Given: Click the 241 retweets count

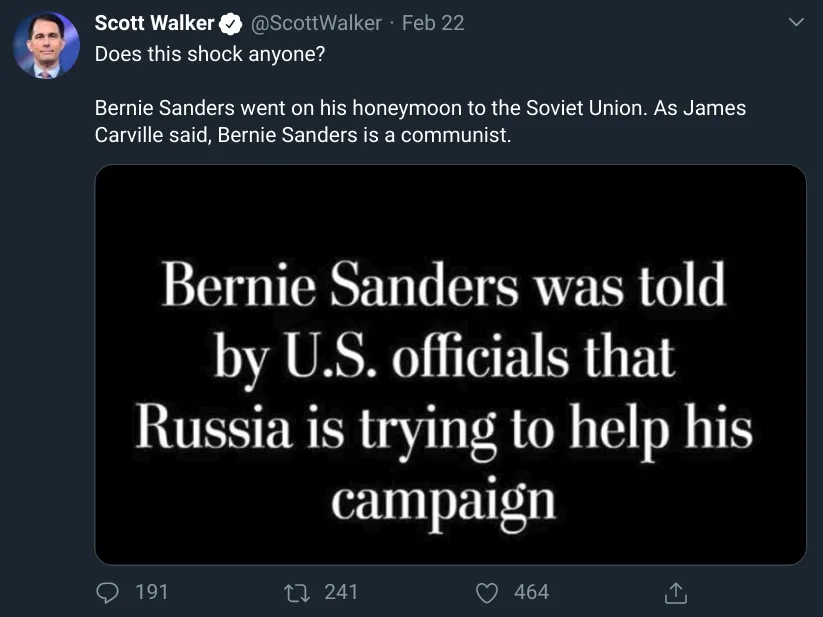Looking at the screenshot, I should (341, 592).
